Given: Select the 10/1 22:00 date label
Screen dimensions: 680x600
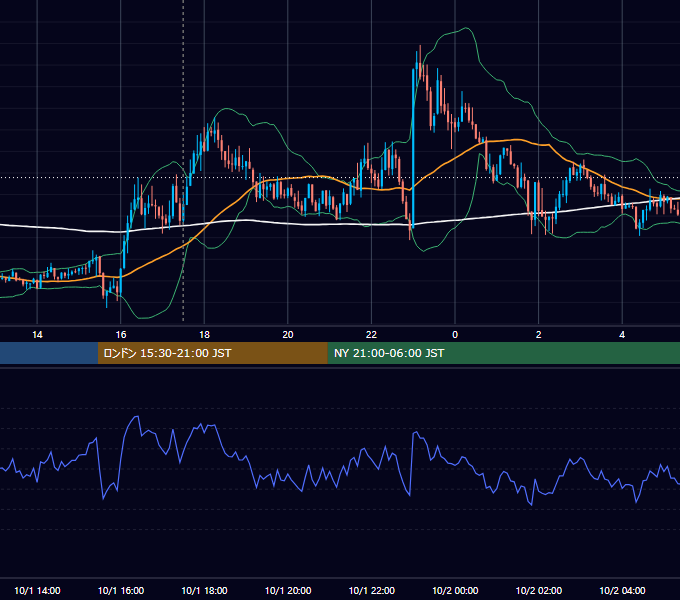Looking at the screenshot, I should click(372, 590).
